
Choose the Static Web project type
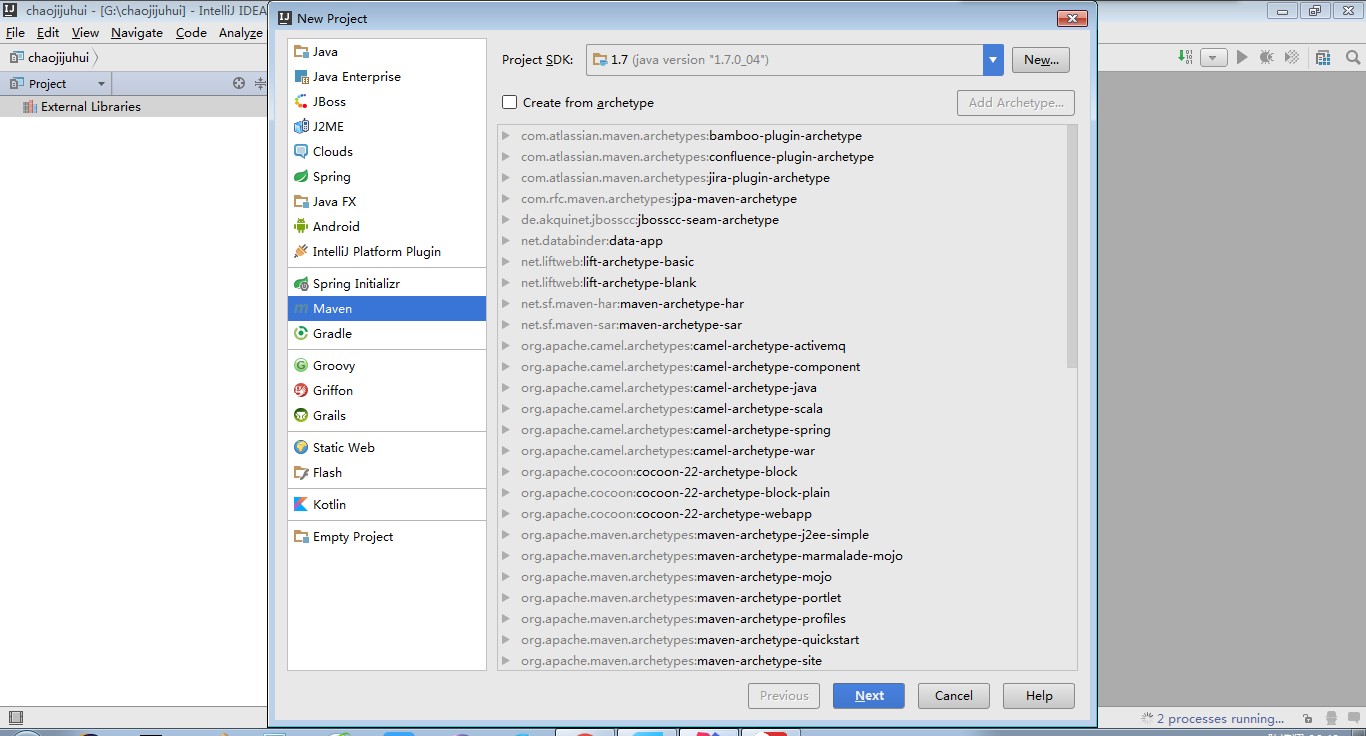pyautogui.click(x=386, y=447)
